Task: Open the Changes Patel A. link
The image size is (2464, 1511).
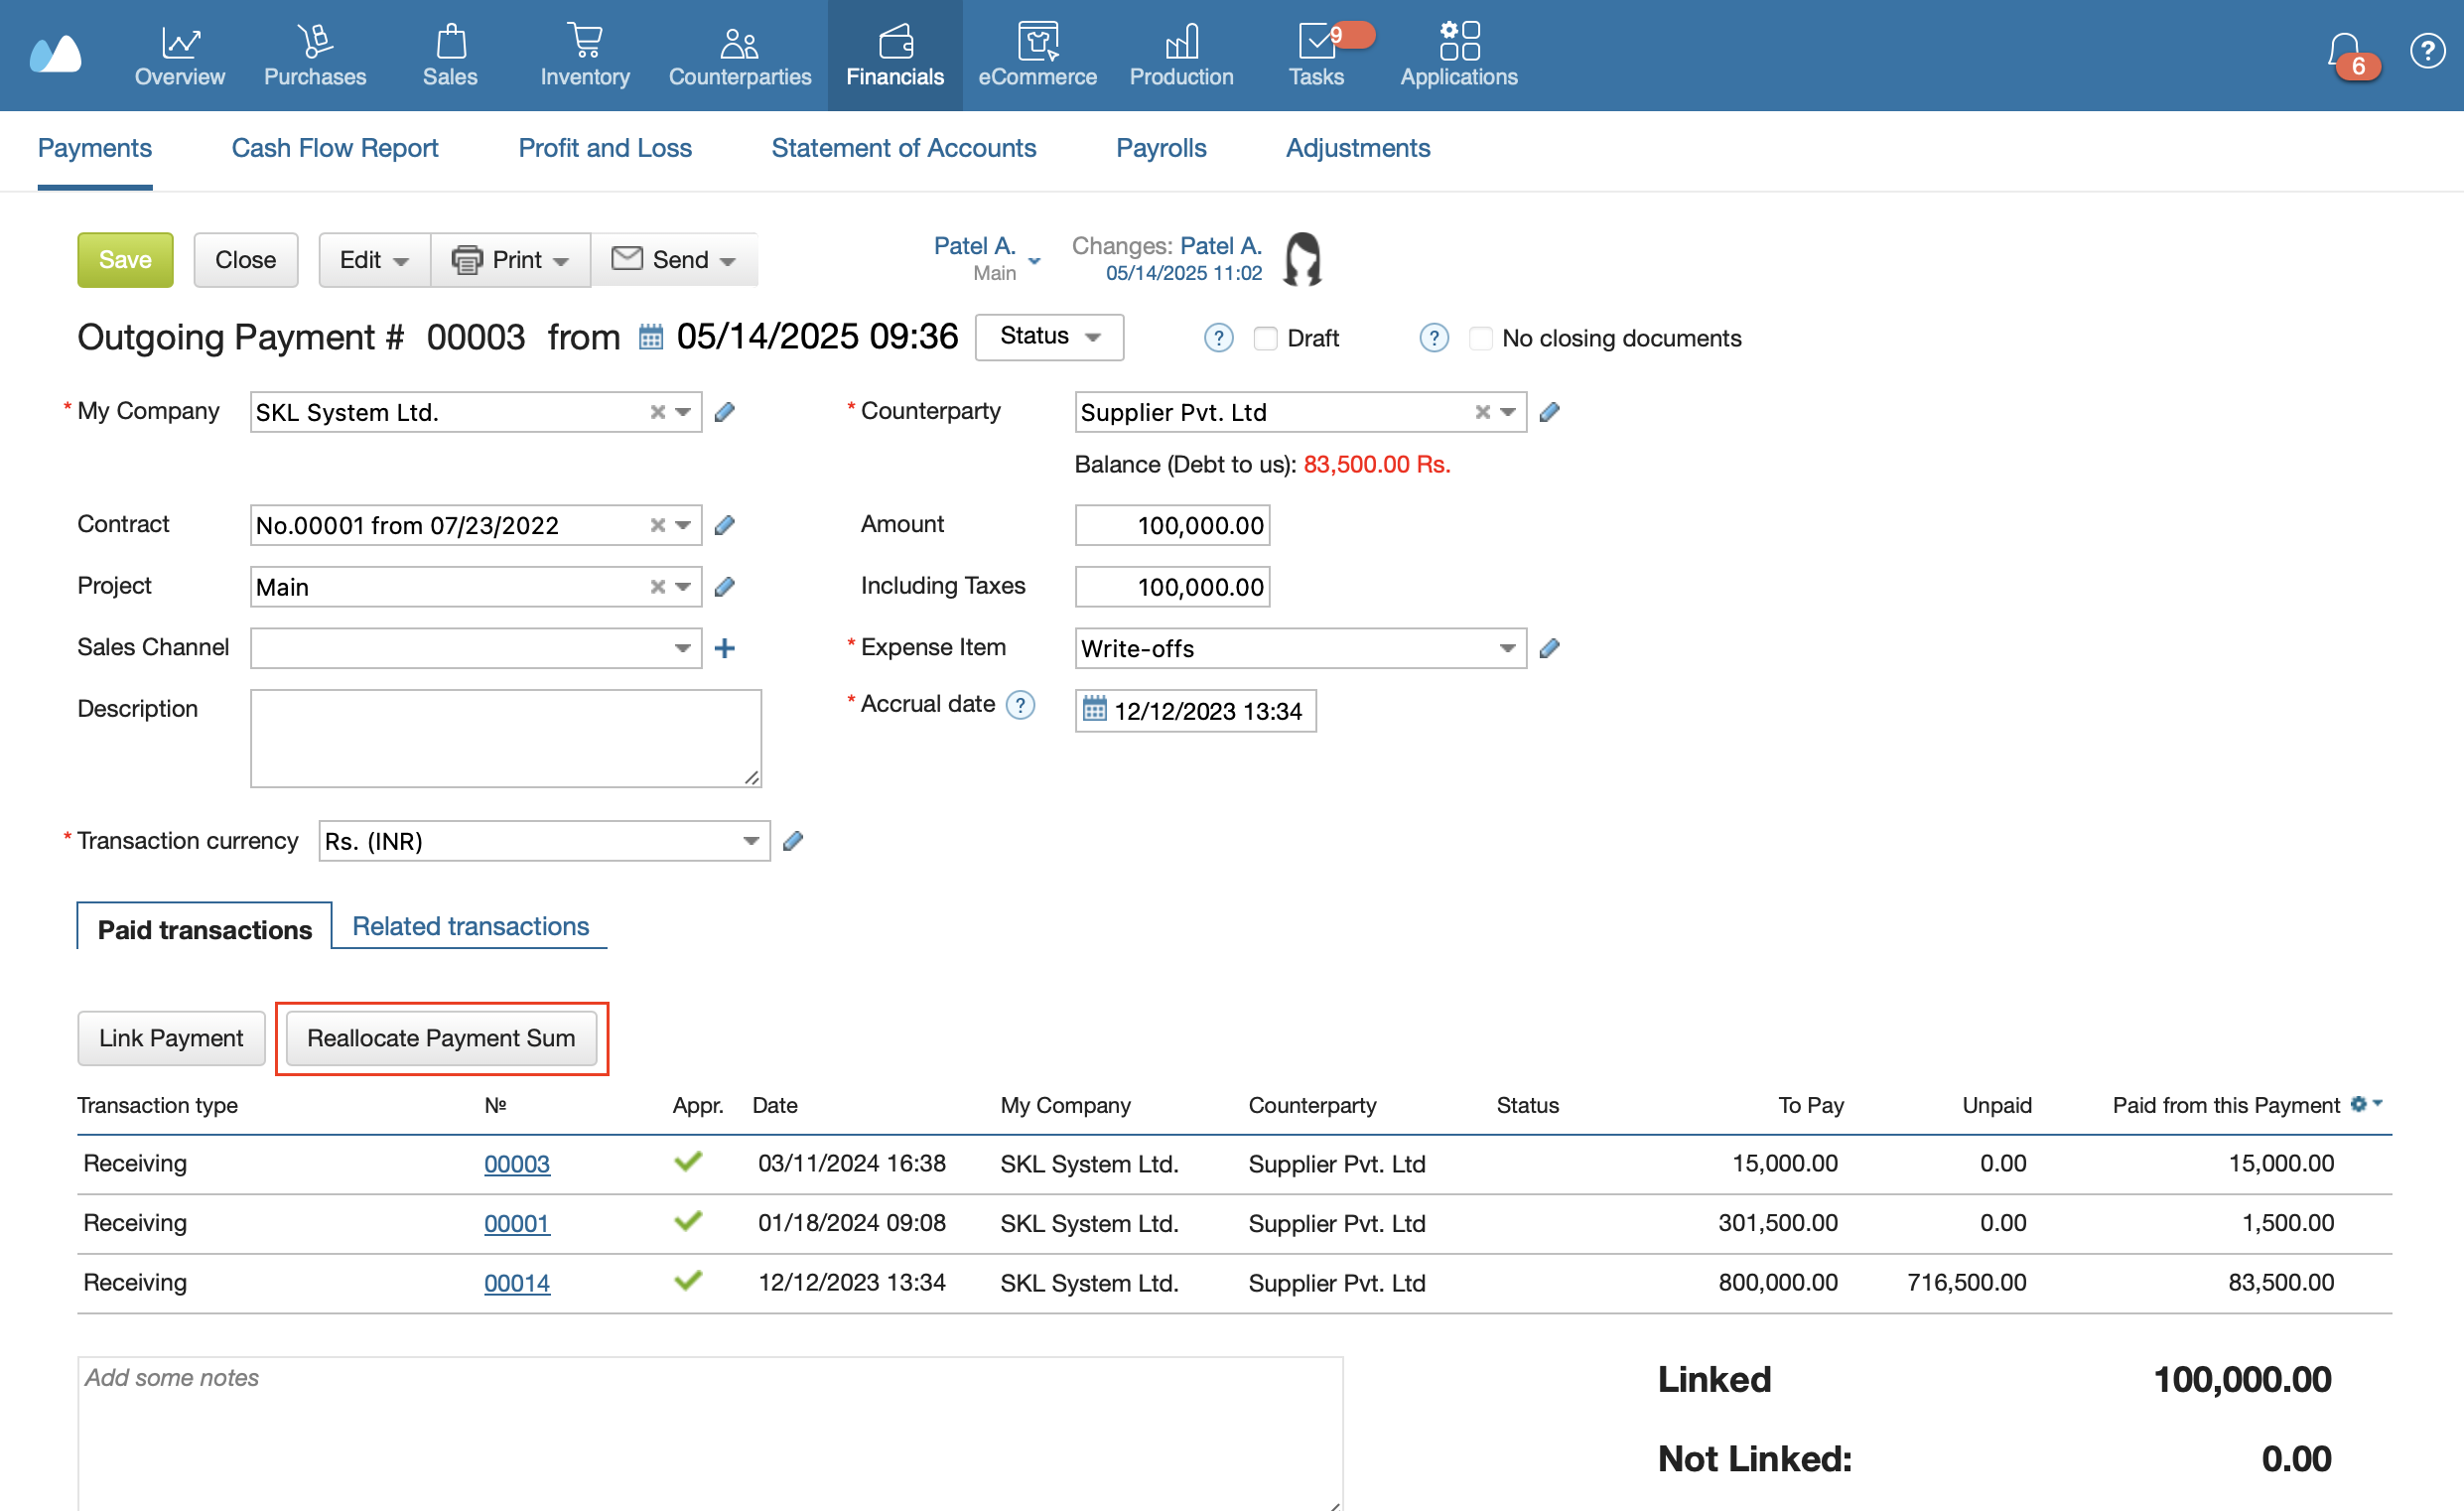Action: (x=1221, y=245)
